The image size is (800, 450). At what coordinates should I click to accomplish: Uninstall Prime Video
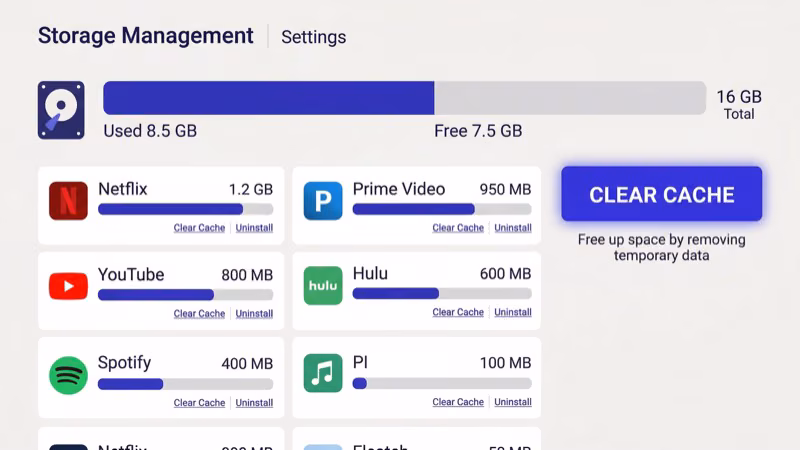click(513, 228)
